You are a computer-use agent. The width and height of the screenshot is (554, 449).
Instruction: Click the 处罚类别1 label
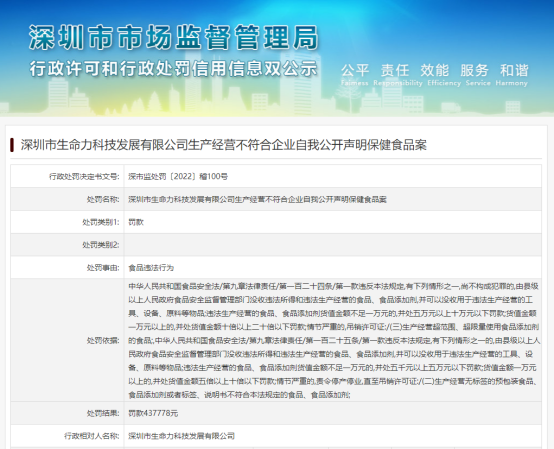tap(101, 222)
